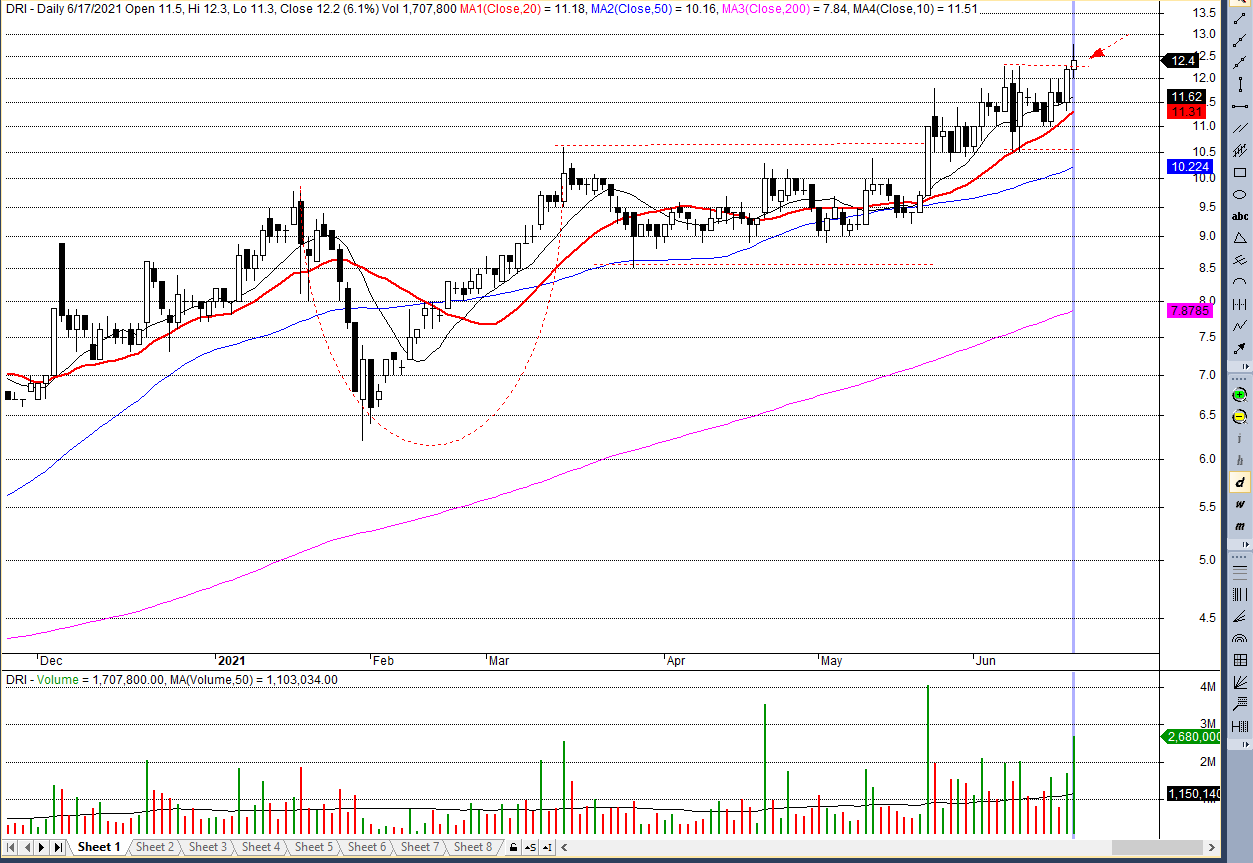Screen dimensions: 1253x863
Task: Select the ellipse drawing tool
Action: pyautogui.click(x=1240, y=195)
